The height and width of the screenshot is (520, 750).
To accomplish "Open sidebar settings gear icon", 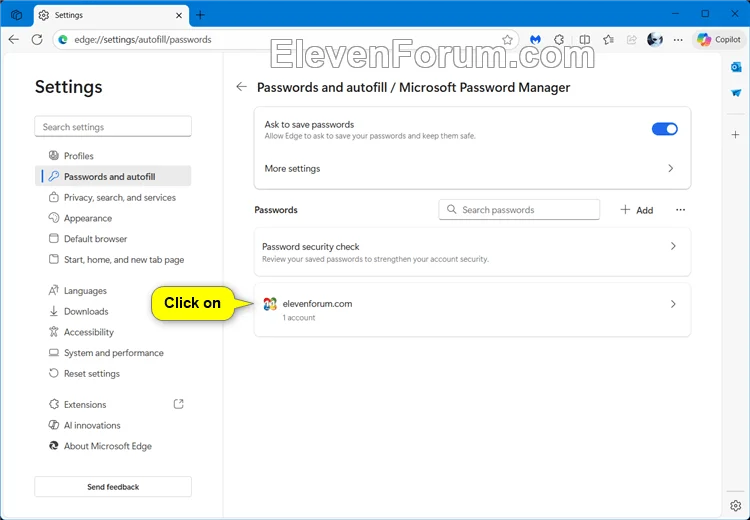I will coord(736,505).
